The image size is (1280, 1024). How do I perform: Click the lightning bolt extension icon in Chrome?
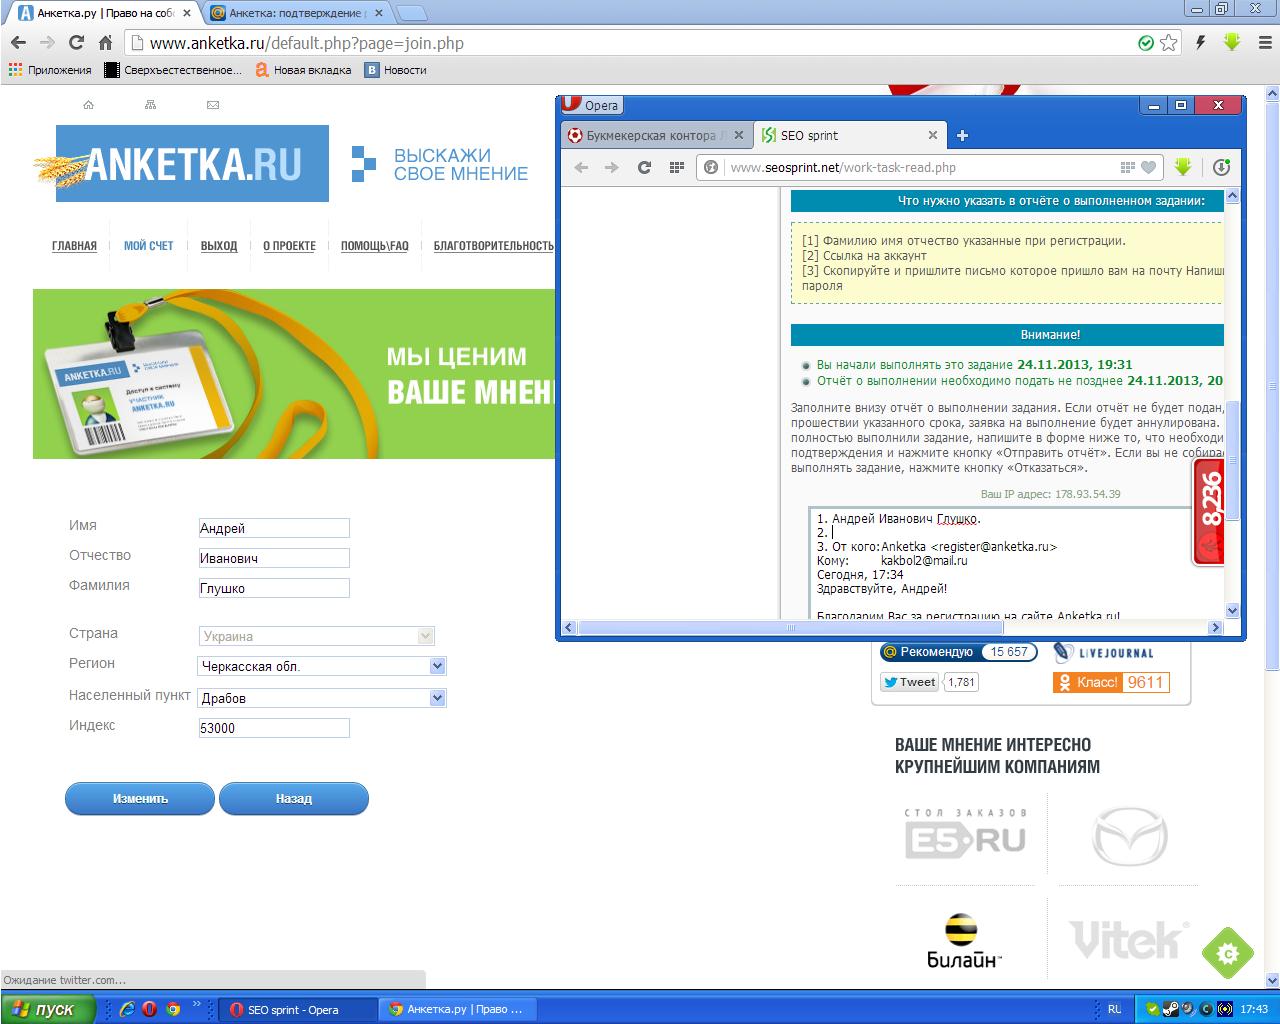coord(1201,43)
